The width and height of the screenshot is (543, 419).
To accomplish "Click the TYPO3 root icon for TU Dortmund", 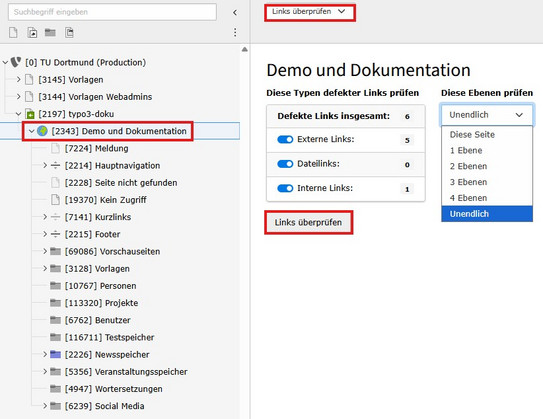I will pyautogui.click(x=16, y=62).
